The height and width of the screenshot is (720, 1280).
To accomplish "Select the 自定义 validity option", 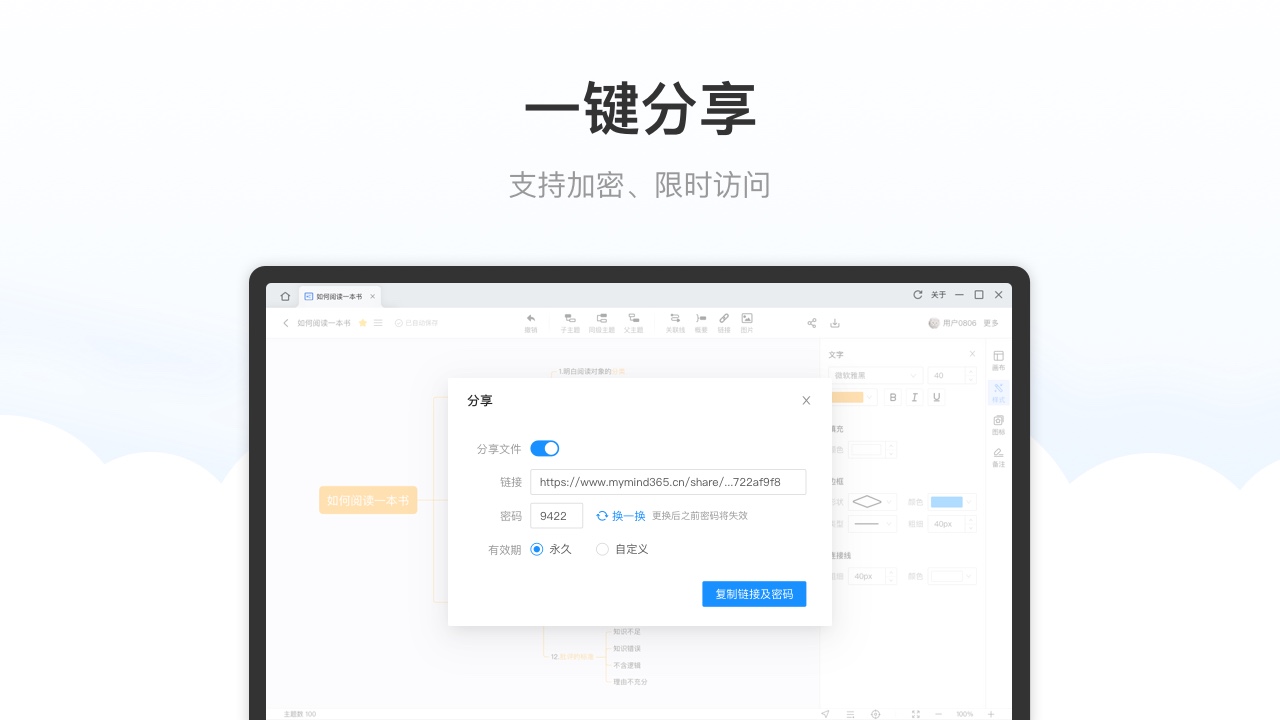I will tap(622, 549).
